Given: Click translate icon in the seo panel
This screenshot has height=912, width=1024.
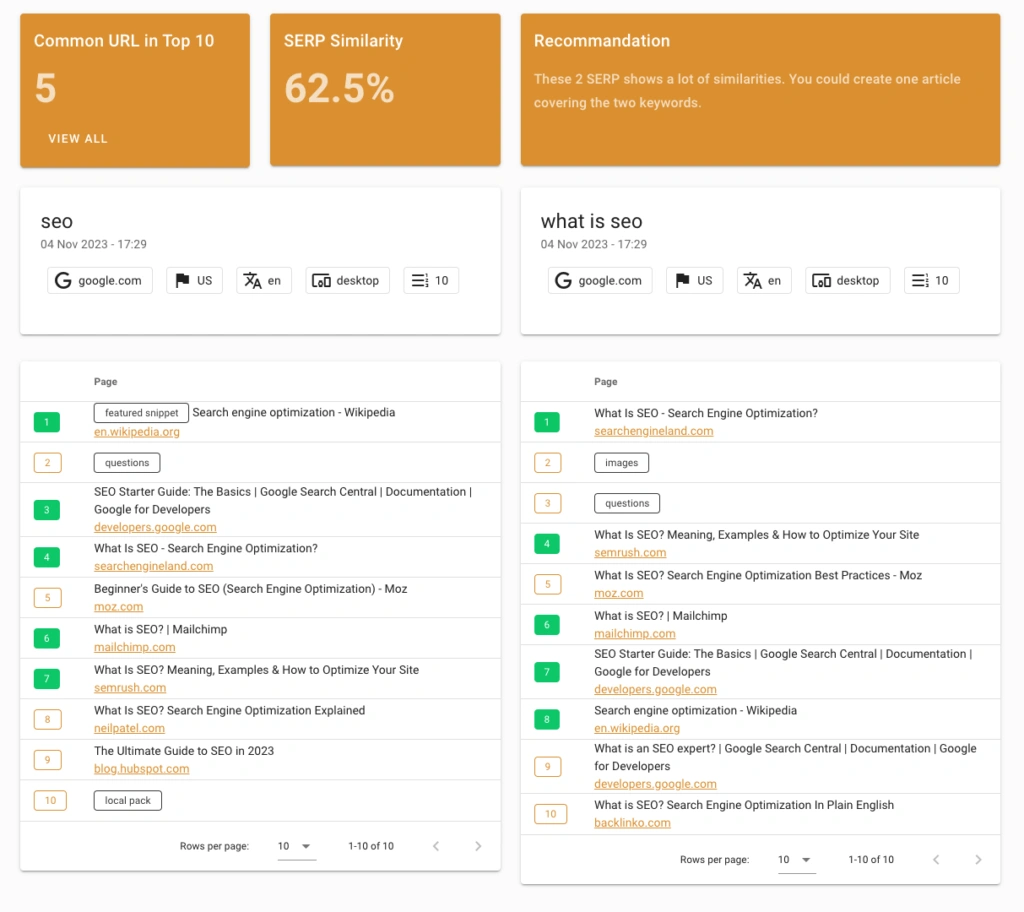Looking at the screenshot, I should coord(253,280).
